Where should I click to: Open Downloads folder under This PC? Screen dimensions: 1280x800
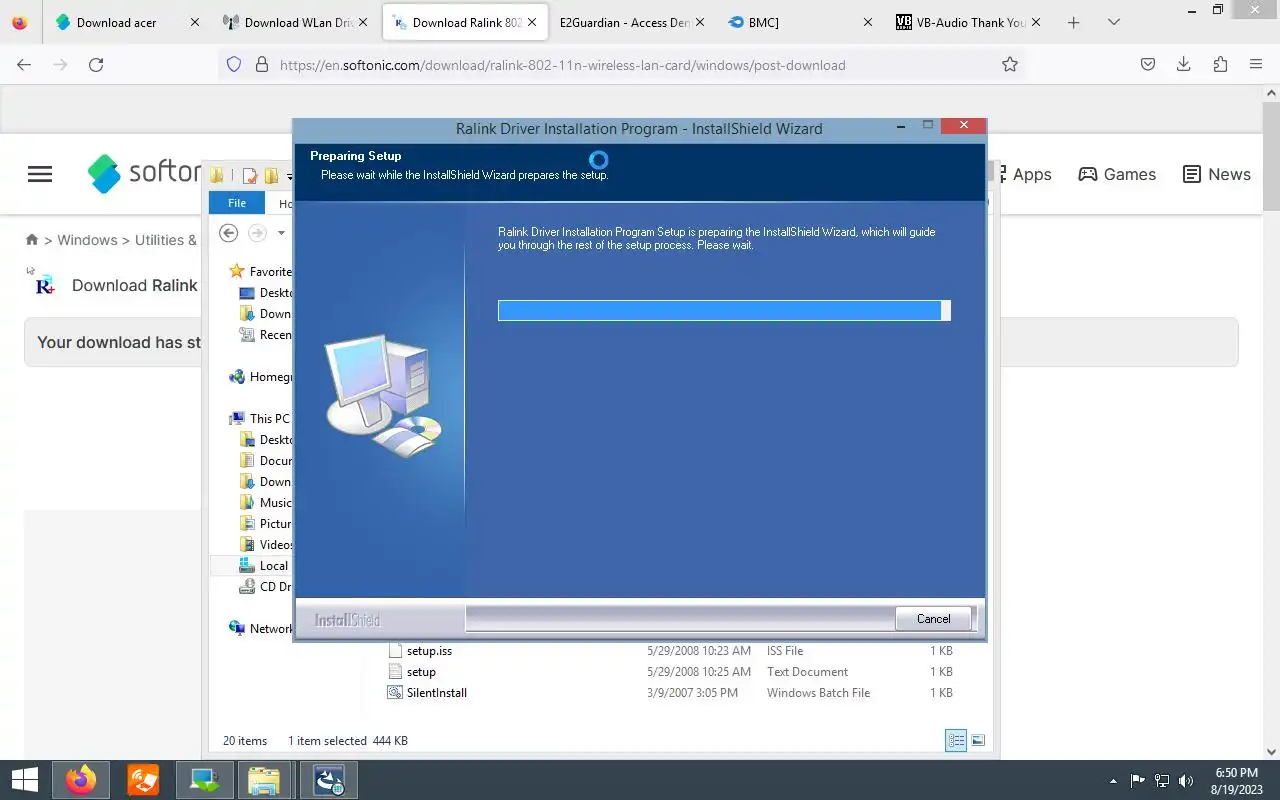(266, 482)
